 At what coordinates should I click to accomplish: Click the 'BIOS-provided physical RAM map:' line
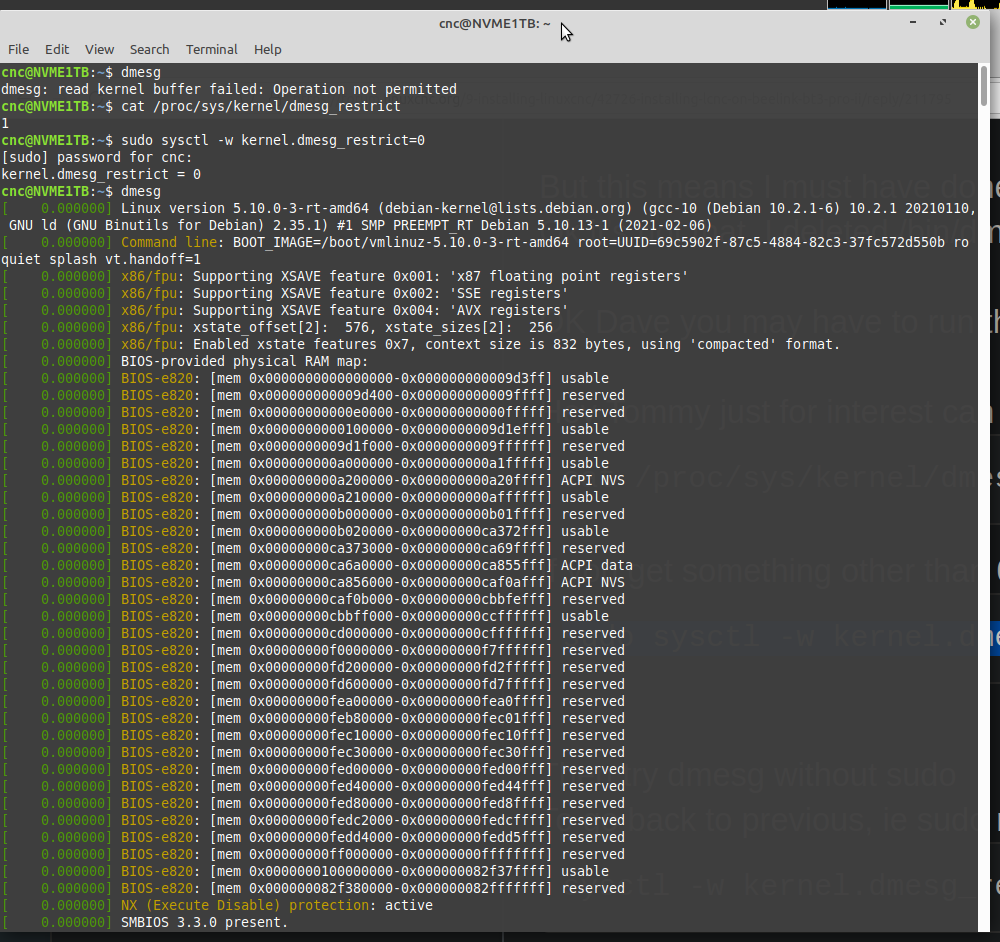pos(185,361)
